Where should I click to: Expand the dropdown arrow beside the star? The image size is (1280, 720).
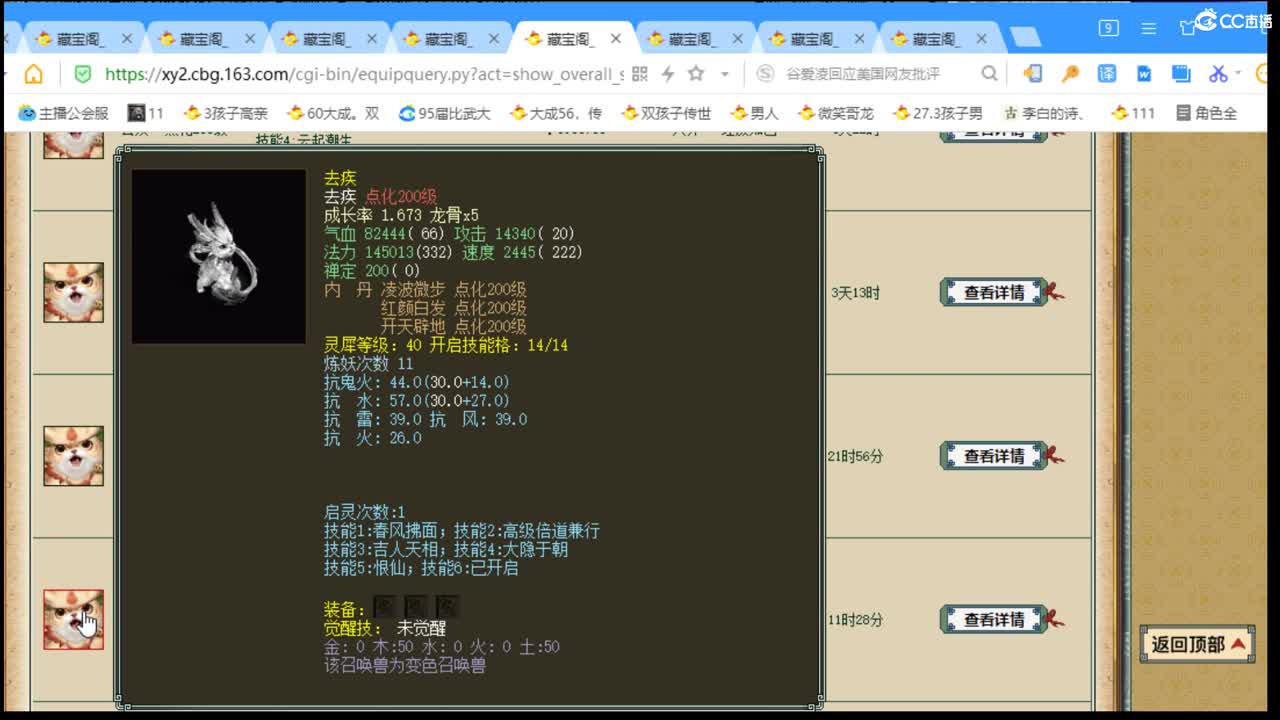pyautogui.click(x=725, y=74)
